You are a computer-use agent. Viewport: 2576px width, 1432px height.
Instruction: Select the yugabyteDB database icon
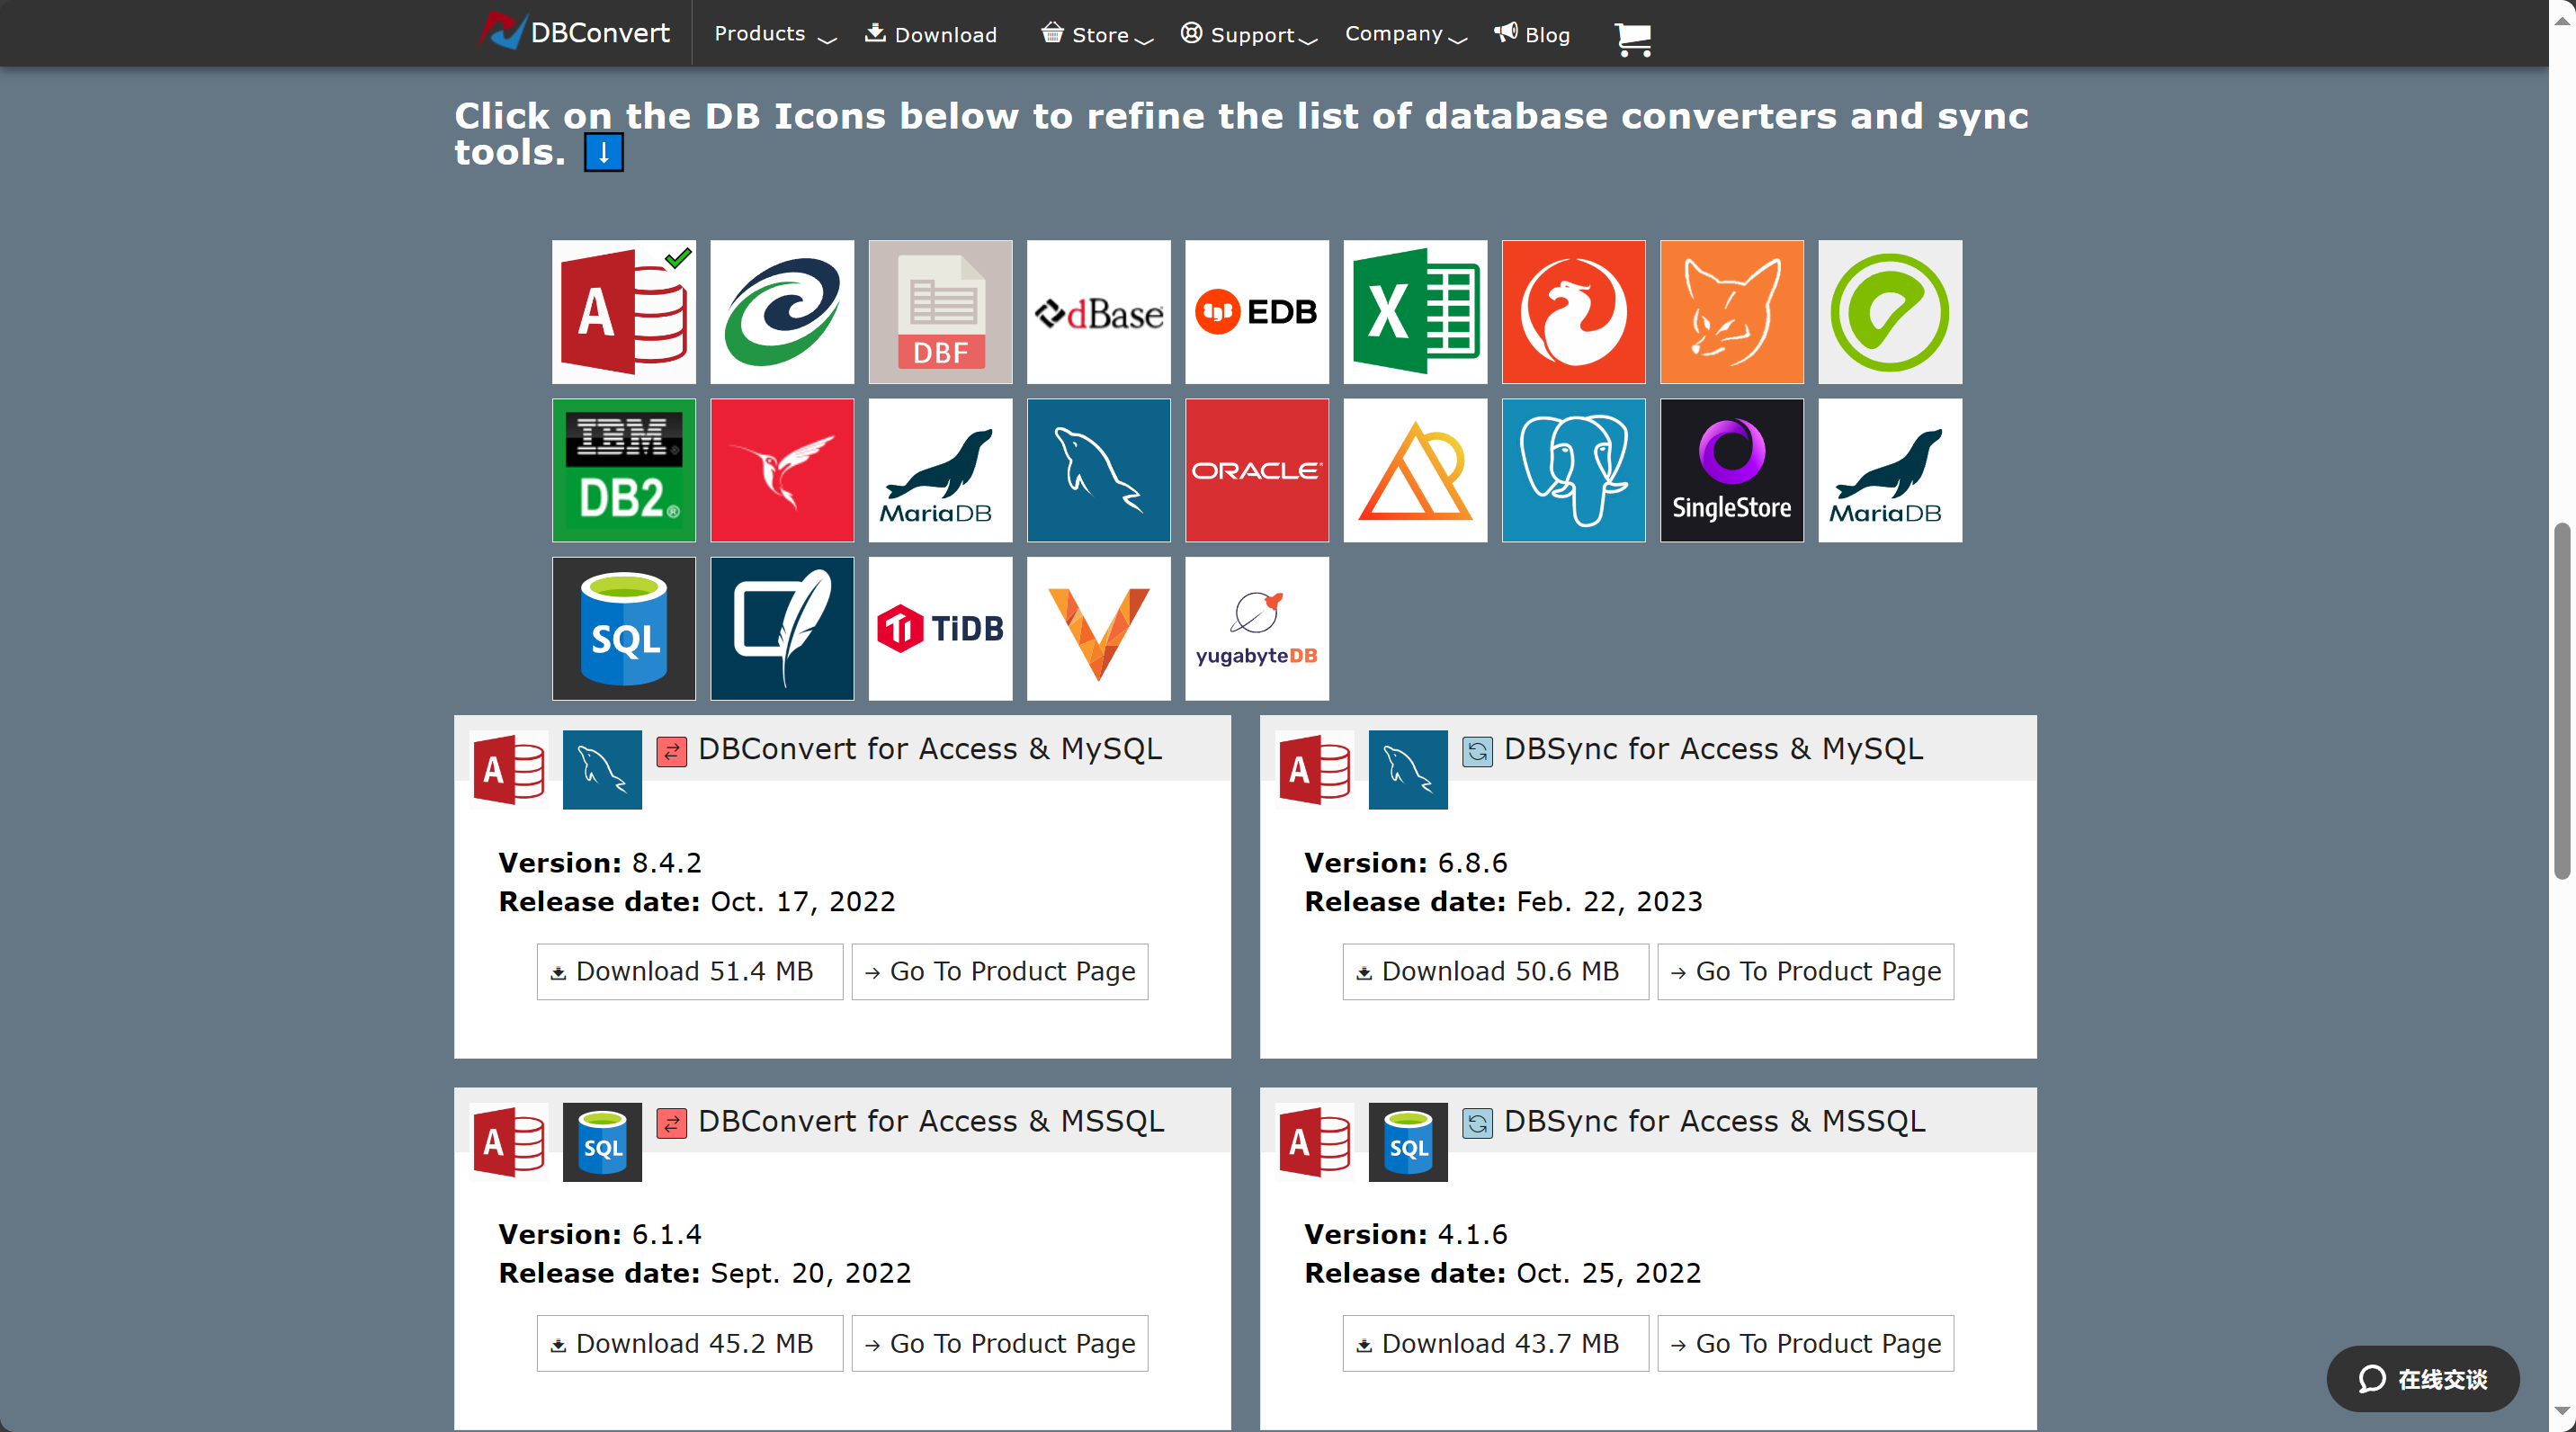pos(1257,629)
